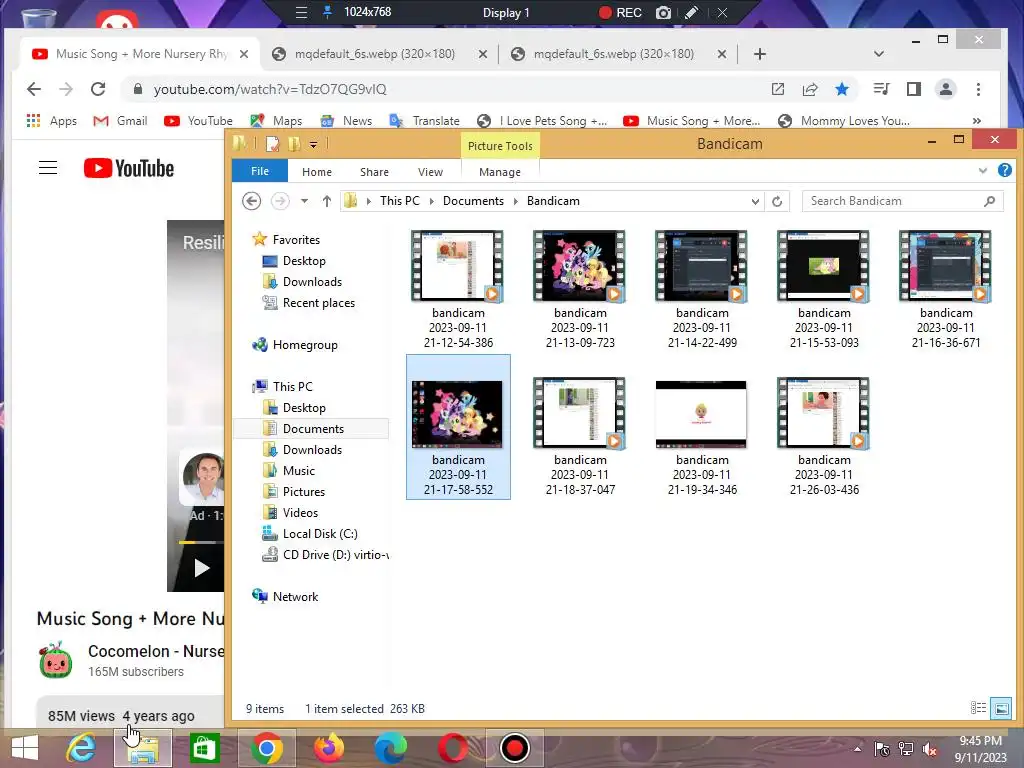Viewport: 1024px width, 768px height.
Task: Click the Chrome address bar URL
Action: click(270, 89)
